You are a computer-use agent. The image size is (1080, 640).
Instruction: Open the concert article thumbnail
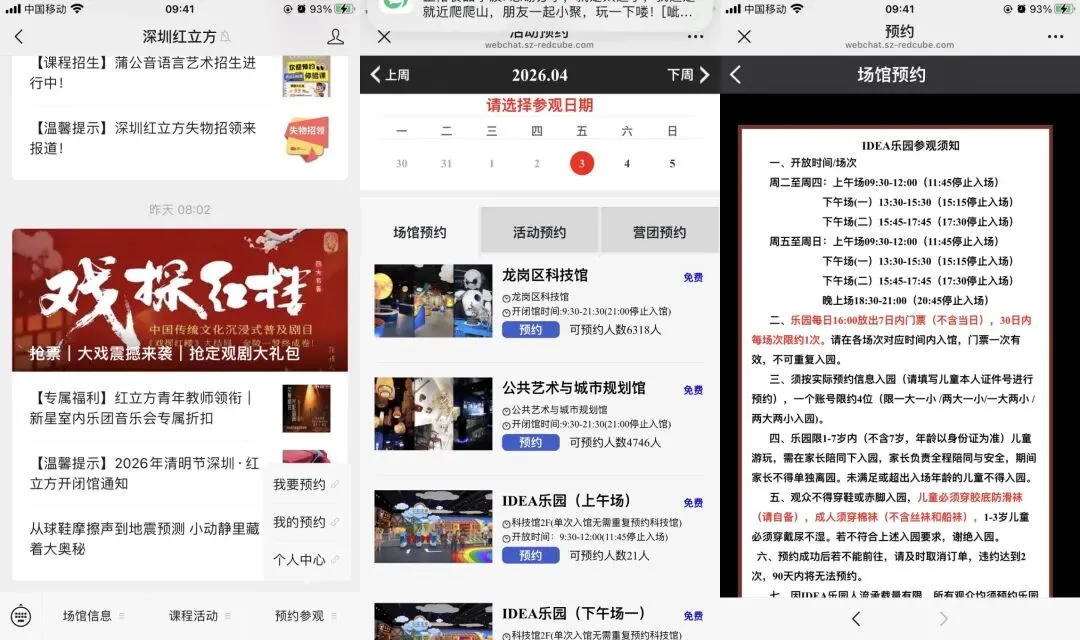[x=307, y=409]
